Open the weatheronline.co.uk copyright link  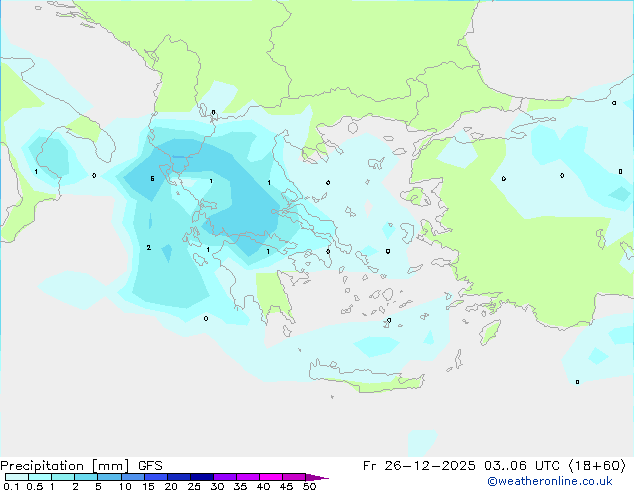pos(550,481)
